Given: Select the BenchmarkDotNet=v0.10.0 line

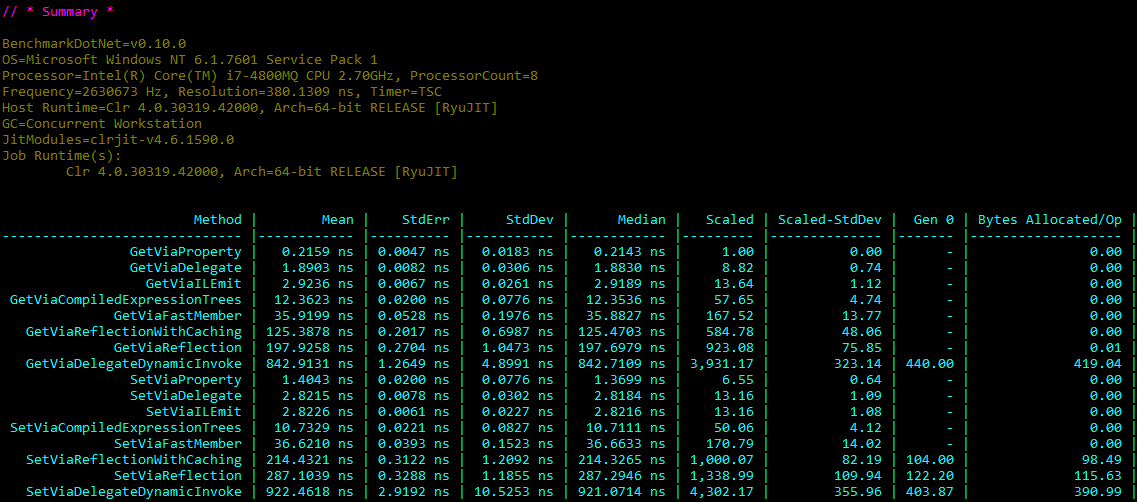Looking at the screenshot, I should 94,44.
